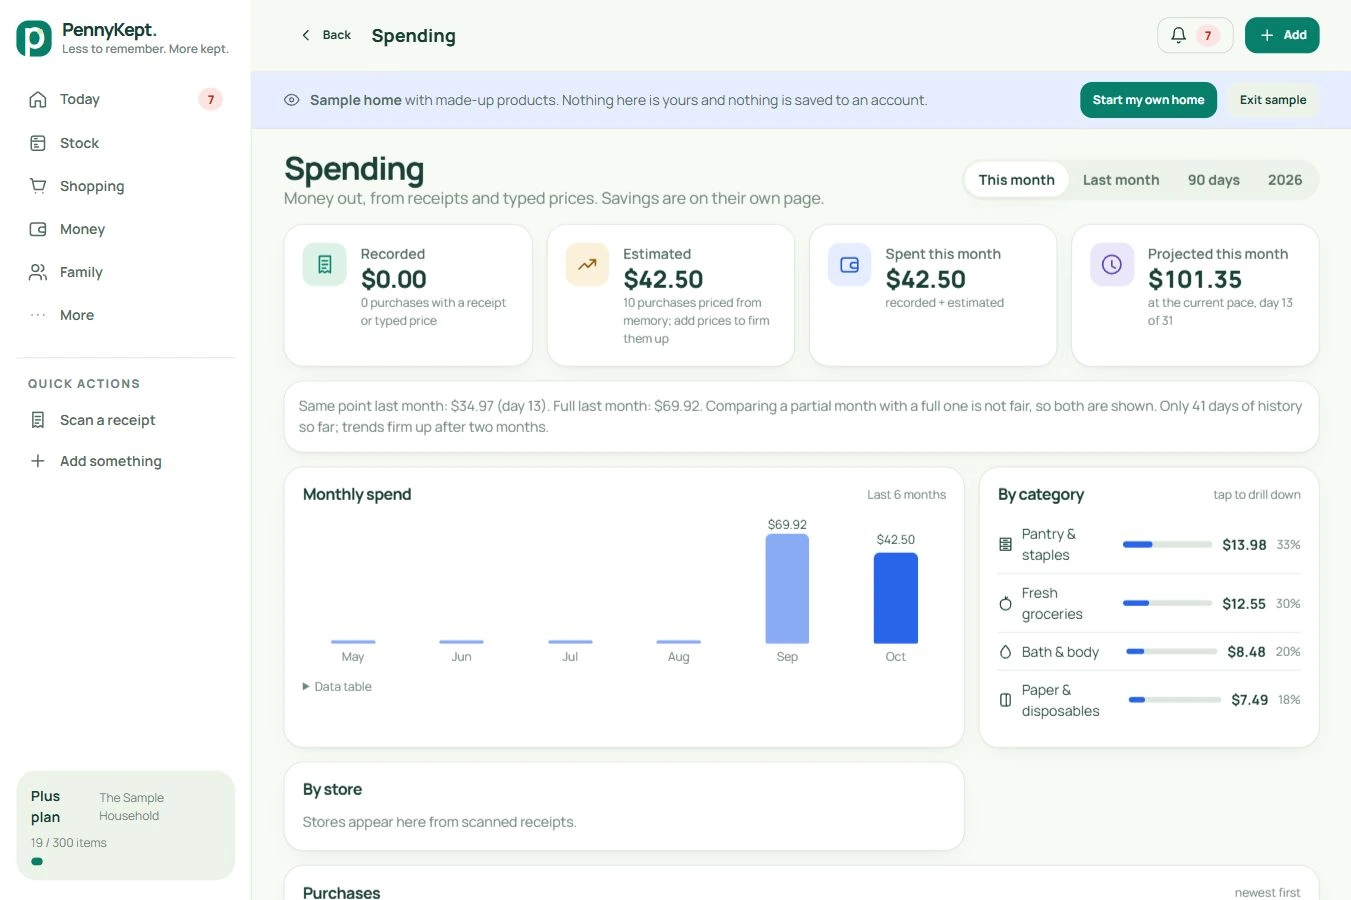Click the receipt icon on the Recorded card

(x=324, y=265)
